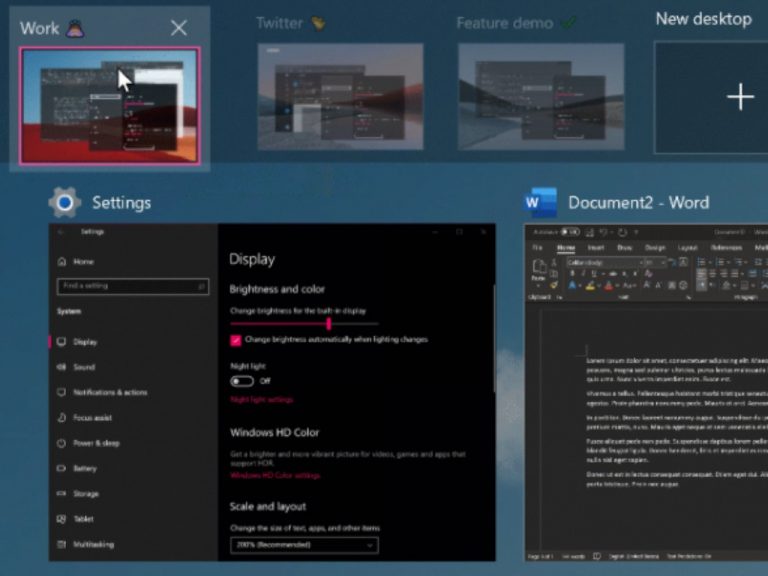
Task: Uncheck automatic brightness when lighting changes
Action: coord(236,340)
